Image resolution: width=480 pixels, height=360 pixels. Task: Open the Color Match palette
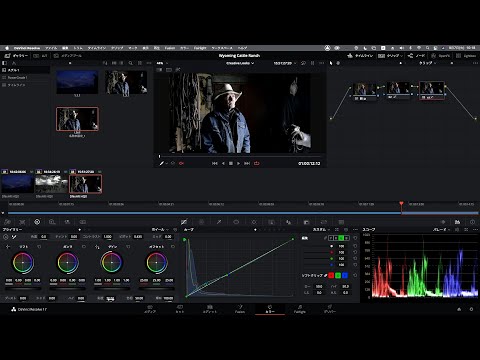[22, 222]
